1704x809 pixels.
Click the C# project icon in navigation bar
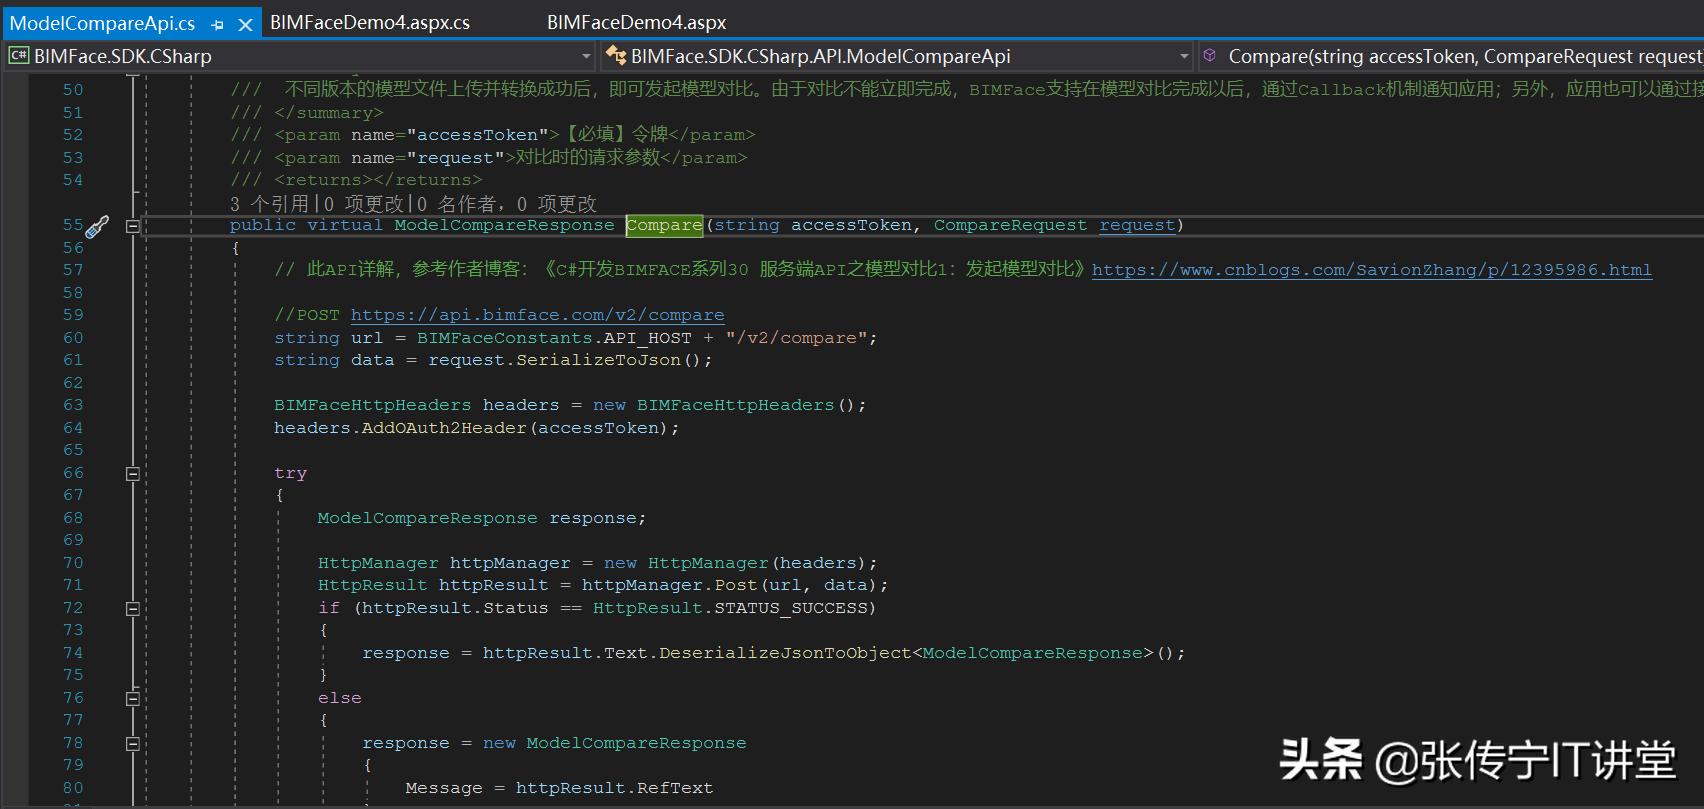18,56
